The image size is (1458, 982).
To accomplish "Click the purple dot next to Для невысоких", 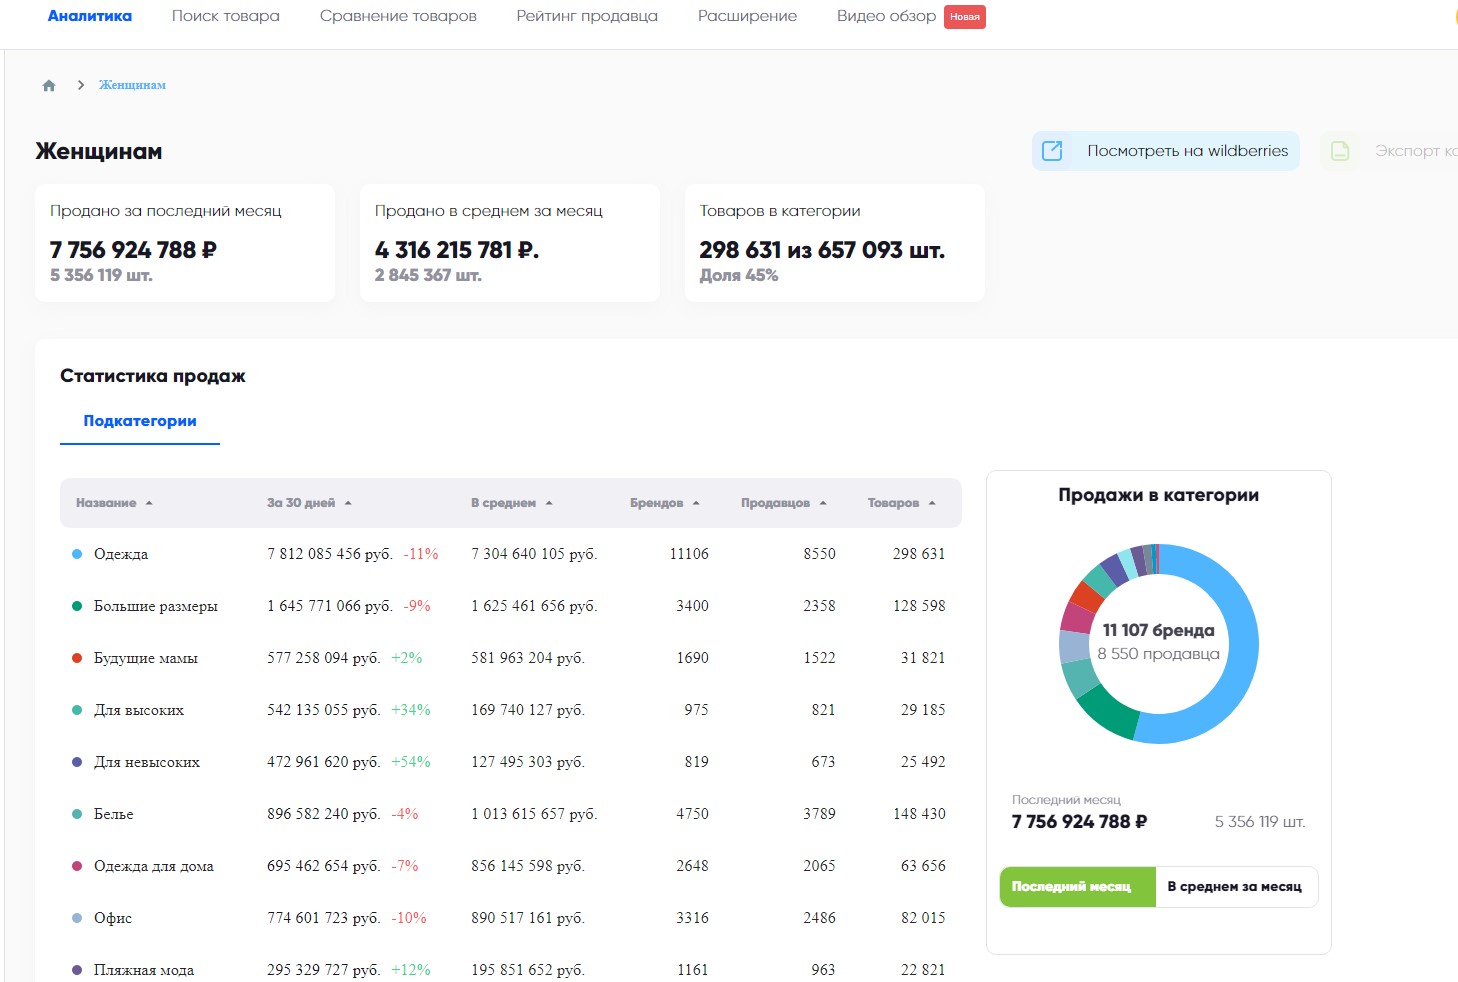I will (77, 762).
